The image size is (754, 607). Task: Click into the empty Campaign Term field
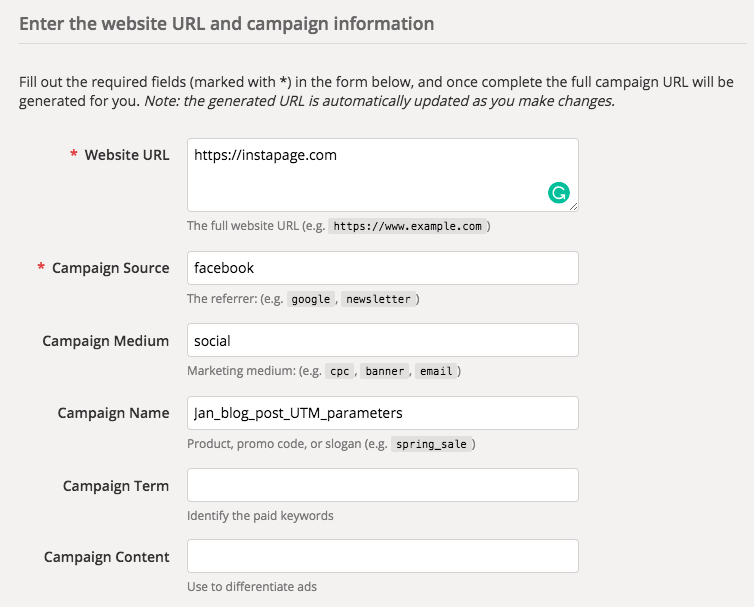[382, 485]
